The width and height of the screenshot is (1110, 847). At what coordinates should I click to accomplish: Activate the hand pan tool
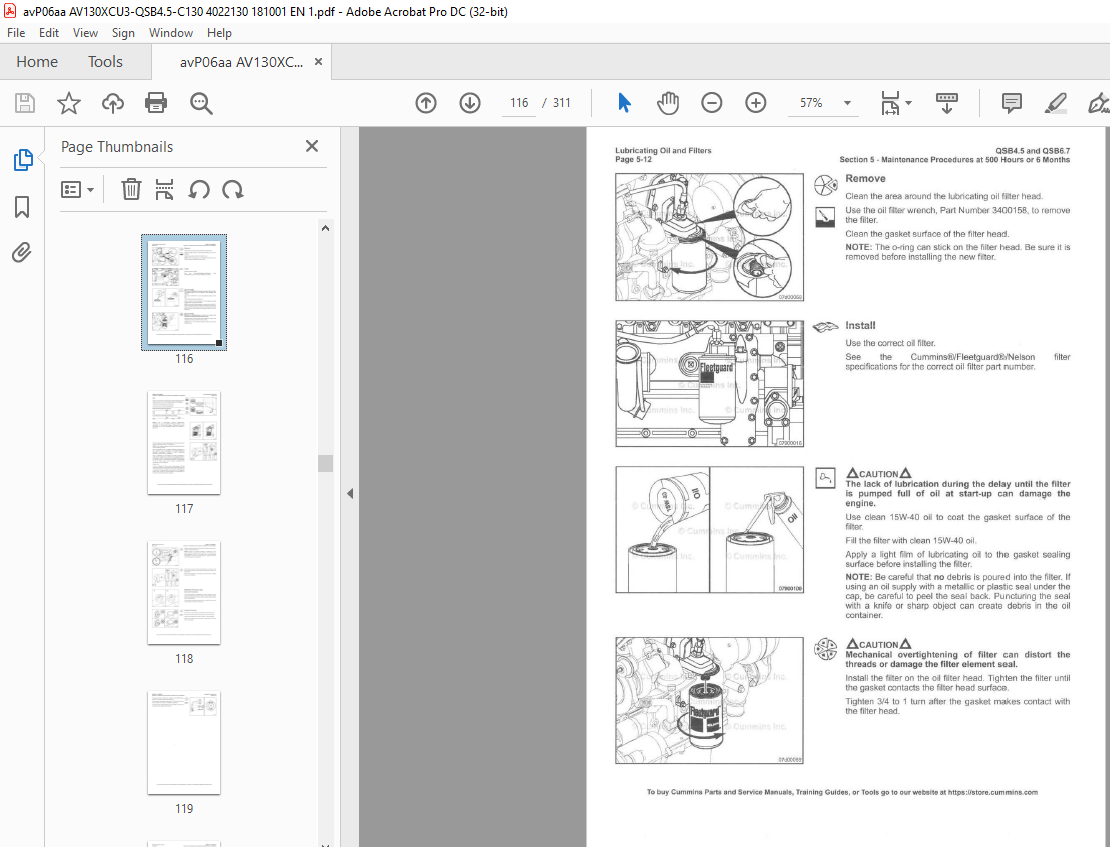click(668, 103)
